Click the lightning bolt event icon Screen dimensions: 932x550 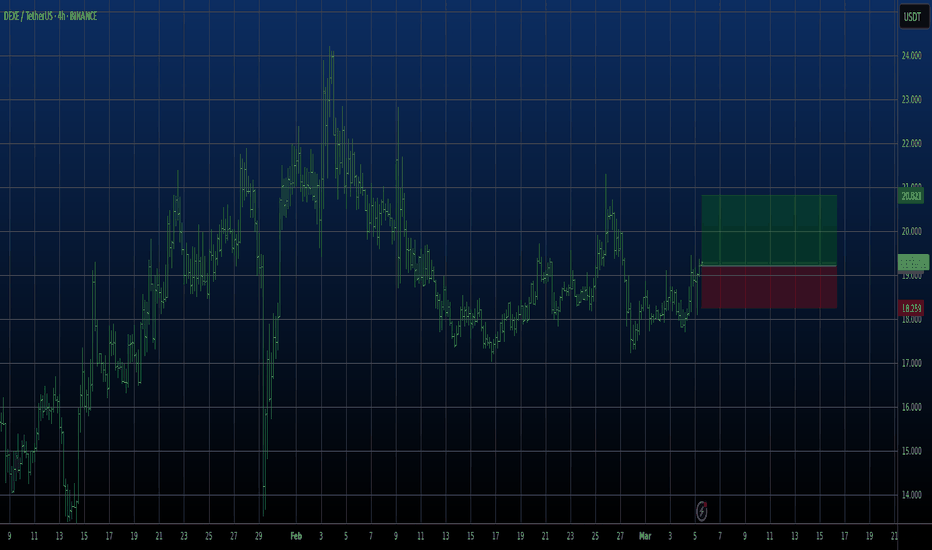click(701, 511)
